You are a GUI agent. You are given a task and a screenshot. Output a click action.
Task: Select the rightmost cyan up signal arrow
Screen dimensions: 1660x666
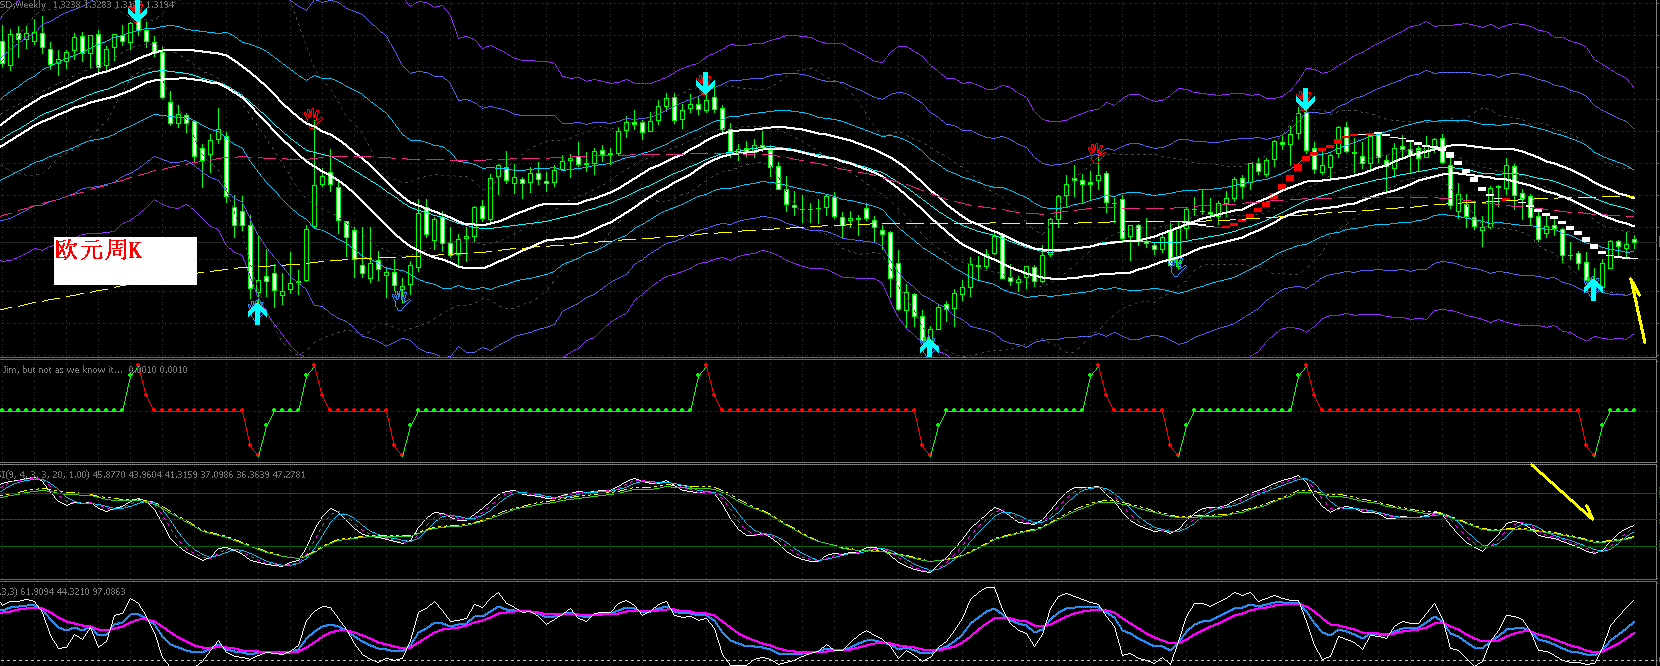1594,289
